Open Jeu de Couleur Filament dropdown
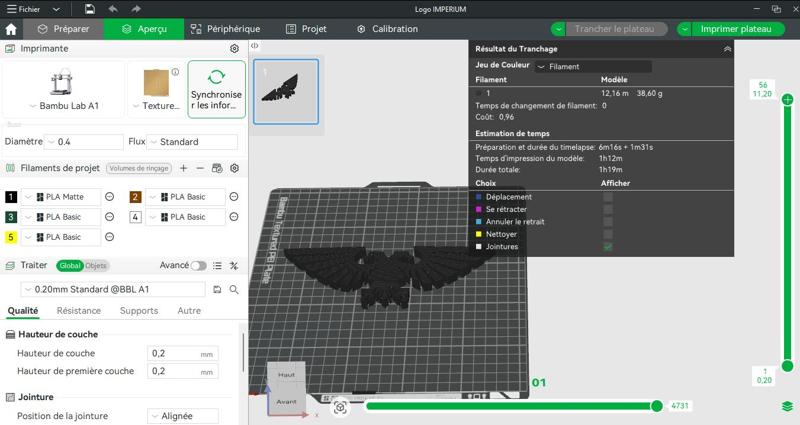 click(592, 67)
